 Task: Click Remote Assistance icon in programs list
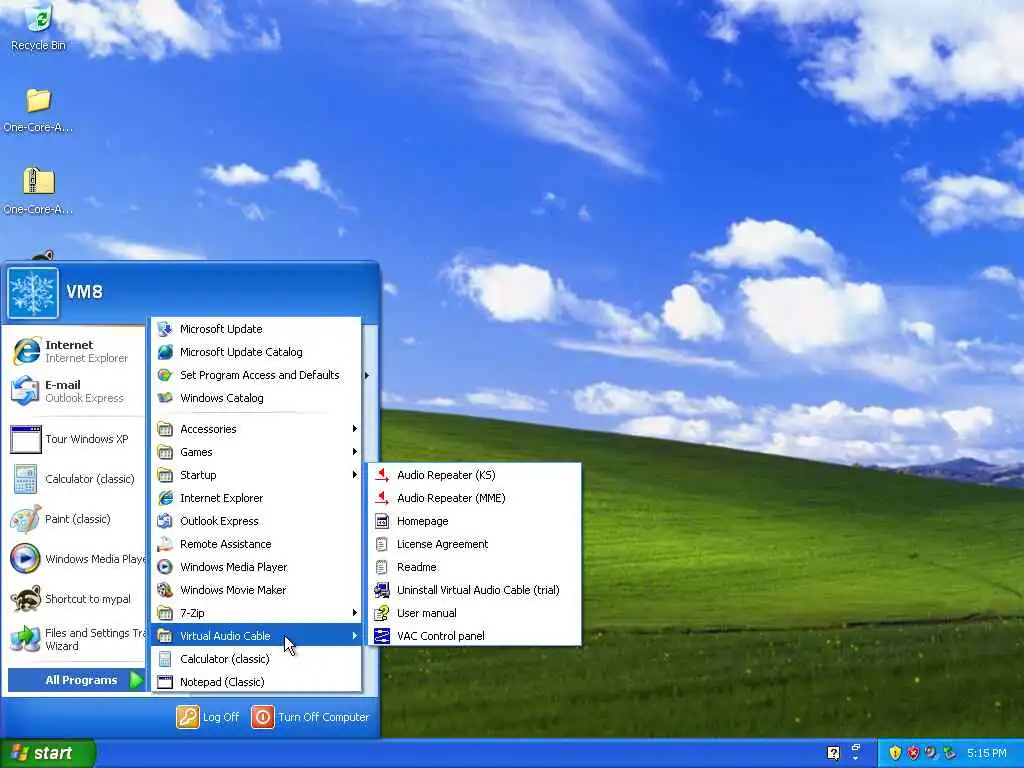[165, 544]
